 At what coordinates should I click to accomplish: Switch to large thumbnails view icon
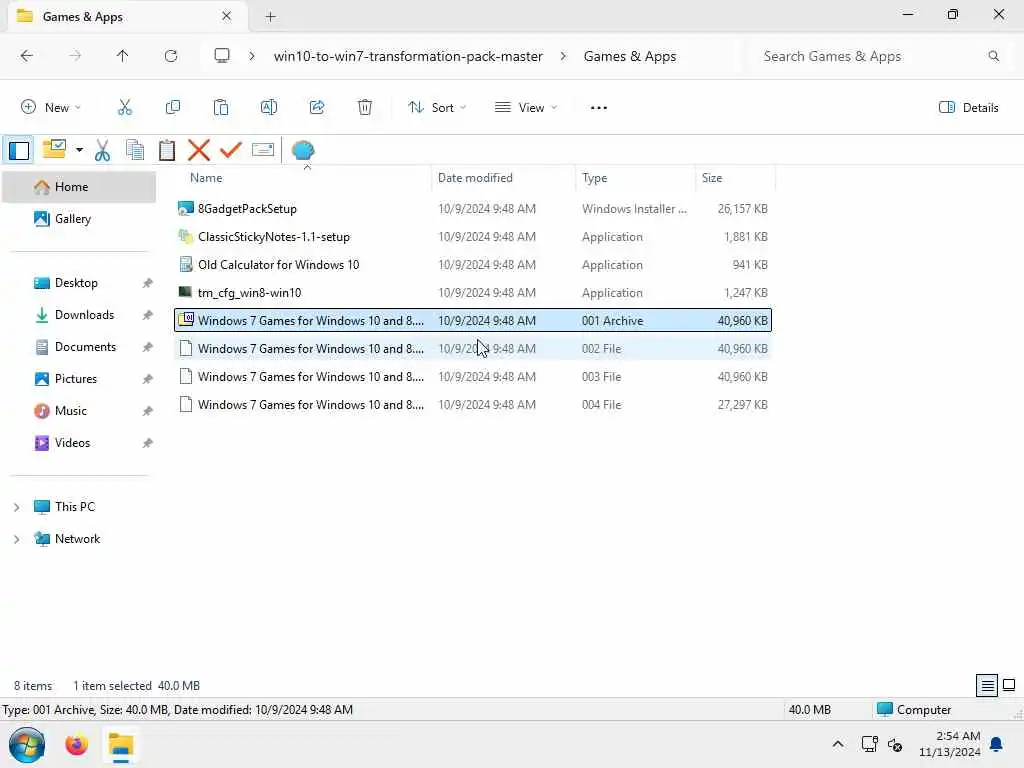pos(1009,685)
